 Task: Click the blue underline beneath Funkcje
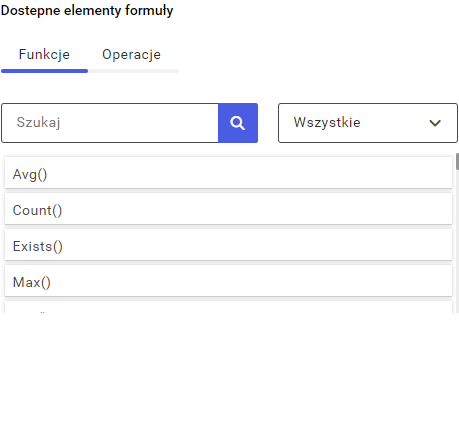point(44,71)
